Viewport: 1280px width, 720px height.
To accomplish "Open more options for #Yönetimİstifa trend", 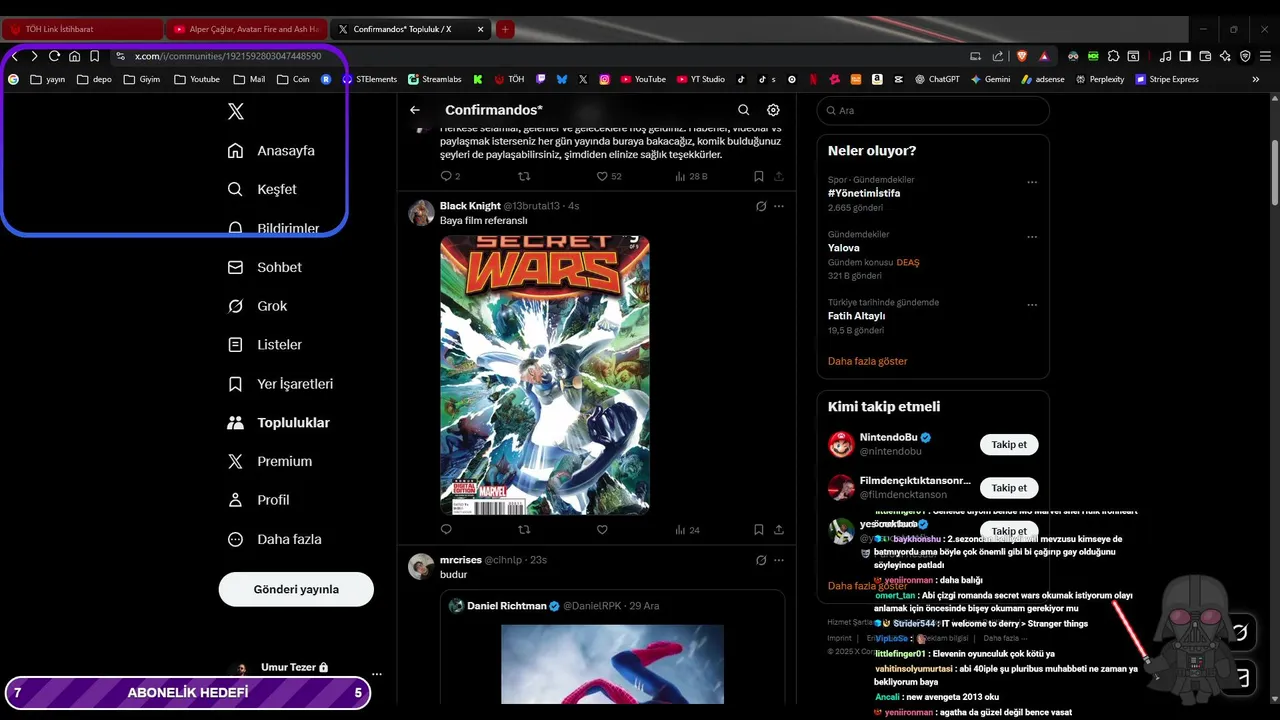I will (1032, 182).
